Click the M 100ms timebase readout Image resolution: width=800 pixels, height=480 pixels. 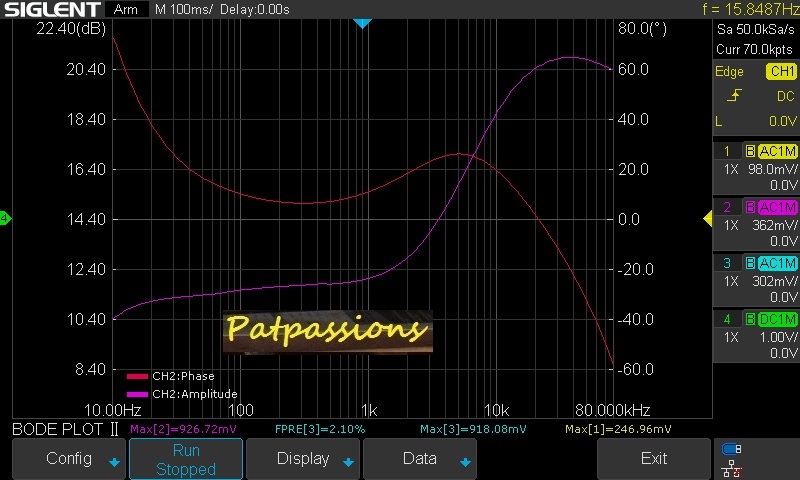[x=183, y=9]
